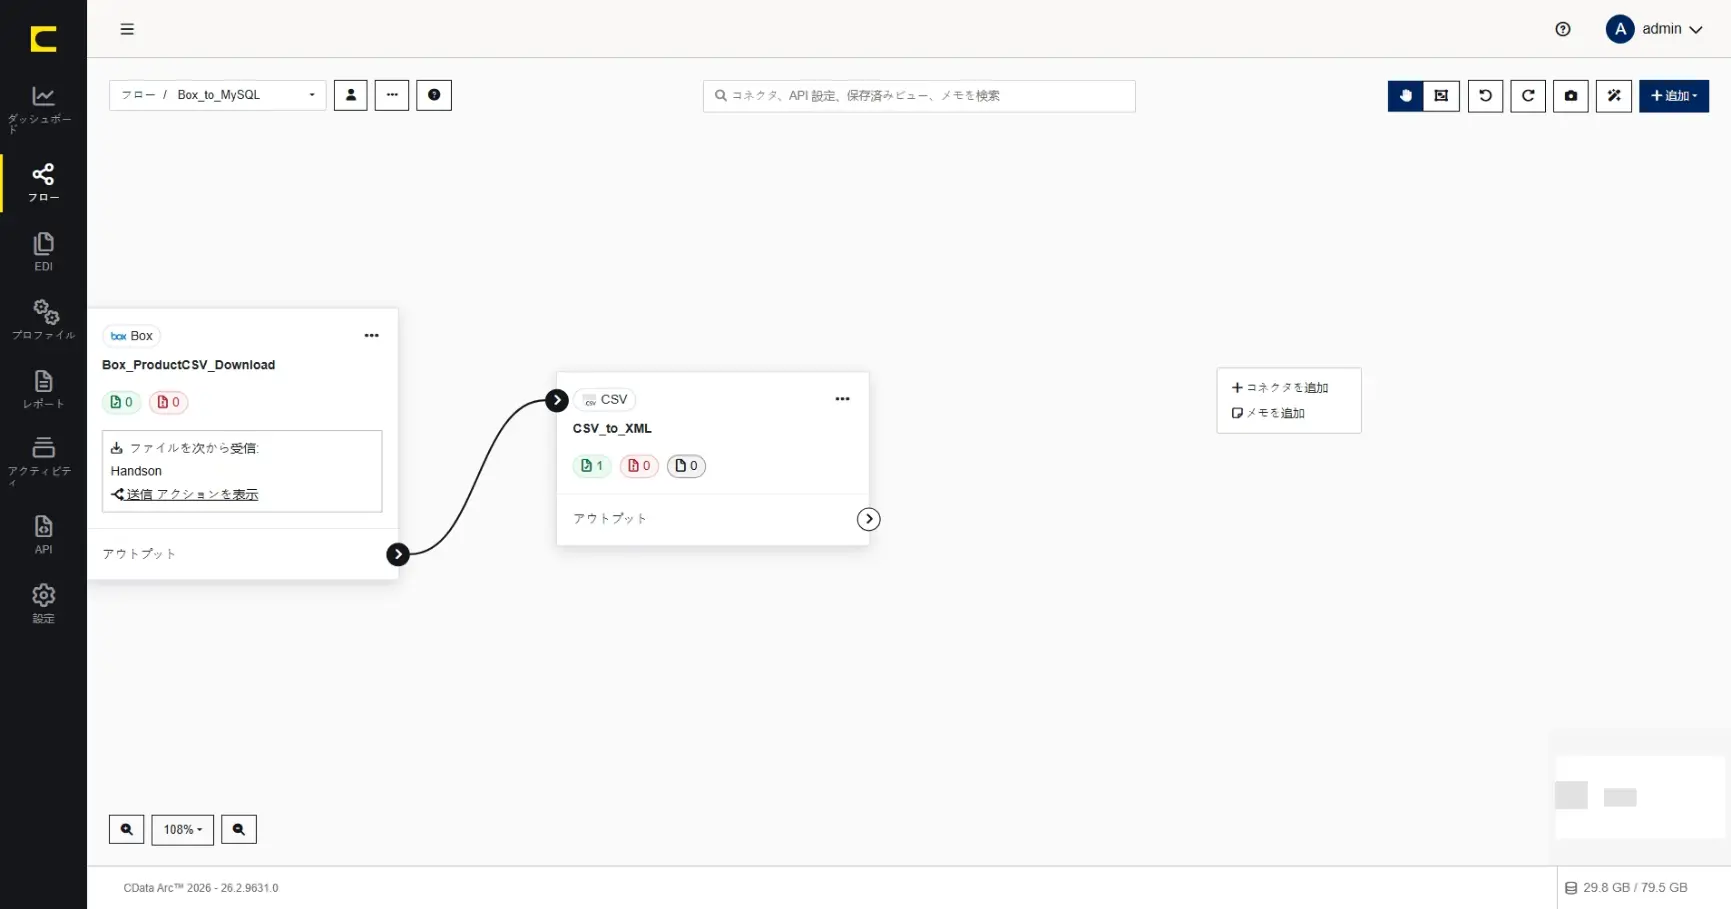Open the CSV_to_XML ellipsis menu

click(842, 399)
